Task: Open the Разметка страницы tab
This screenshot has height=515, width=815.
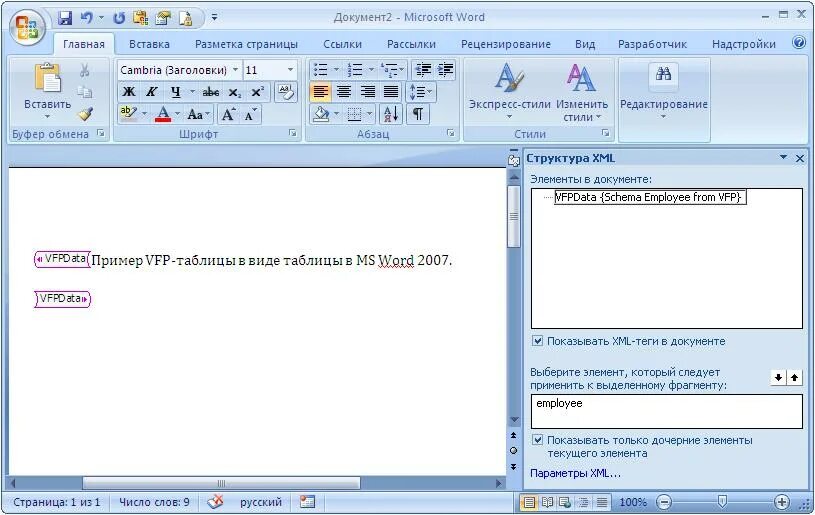Action: (x=246, y=44)
